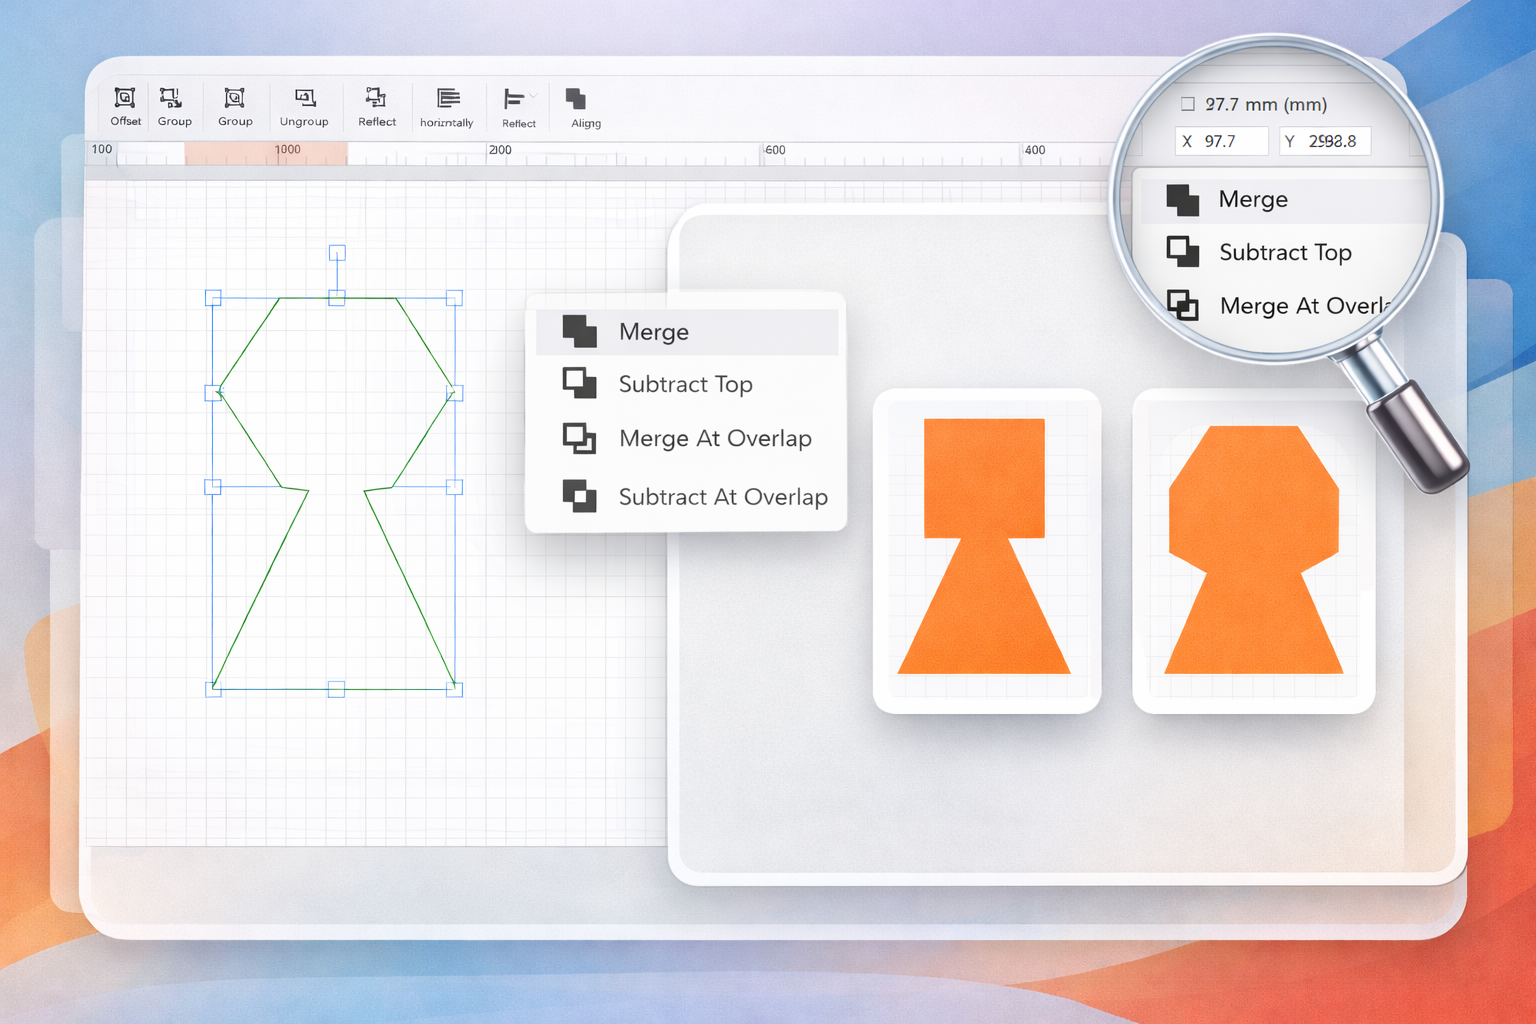
Task: Pick Merge At Overlap in the main menu
Action: pos(714,438)
